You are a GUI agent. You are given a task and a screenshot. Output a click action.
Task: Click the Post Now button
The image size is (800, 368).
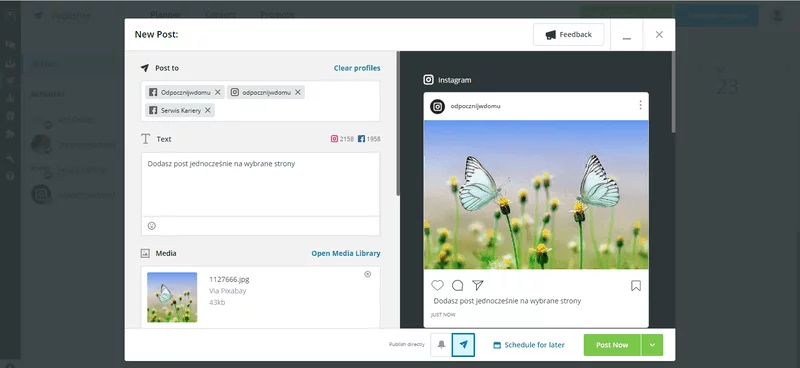pyautogui.click(x=612, y=345)
